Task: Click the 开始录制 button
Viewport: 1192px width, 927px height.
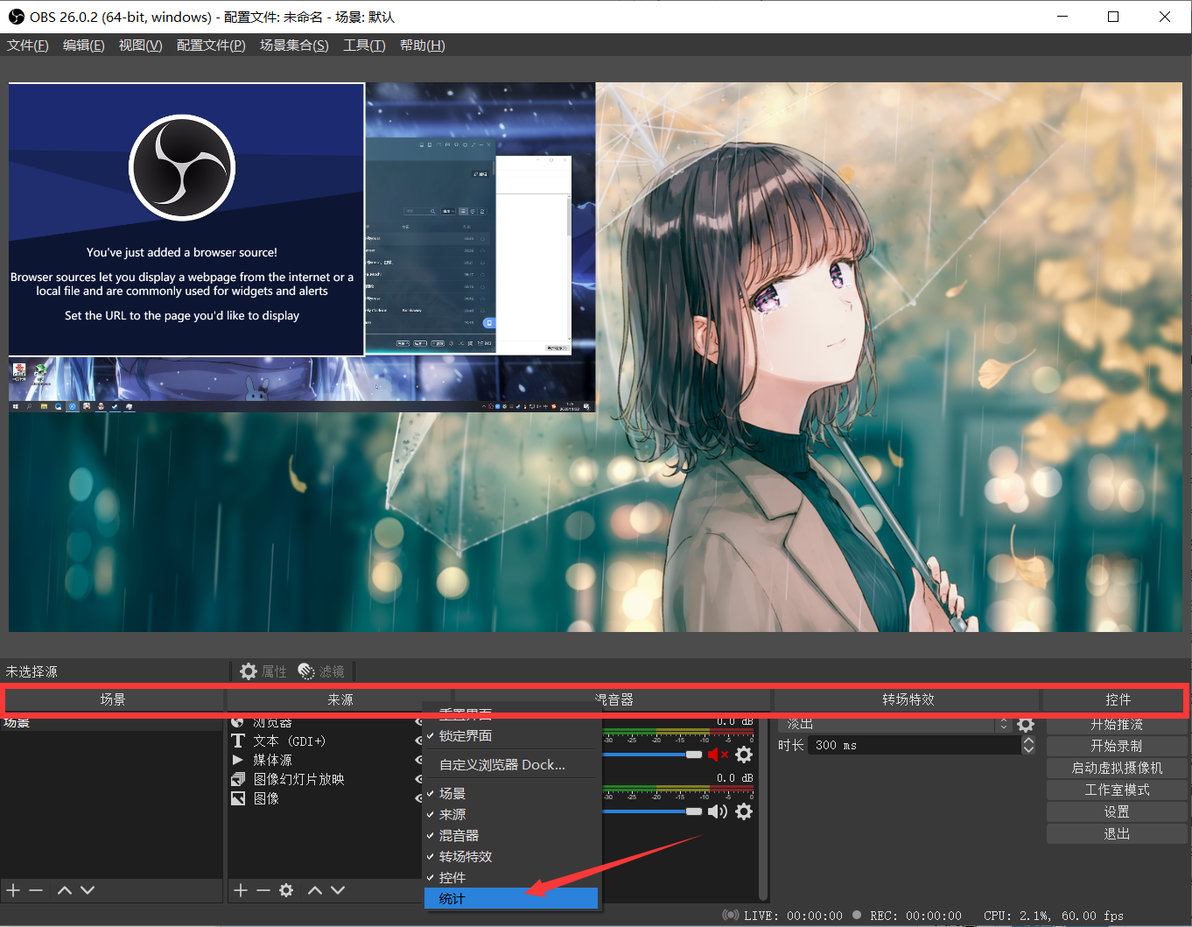Action: 1116,746
